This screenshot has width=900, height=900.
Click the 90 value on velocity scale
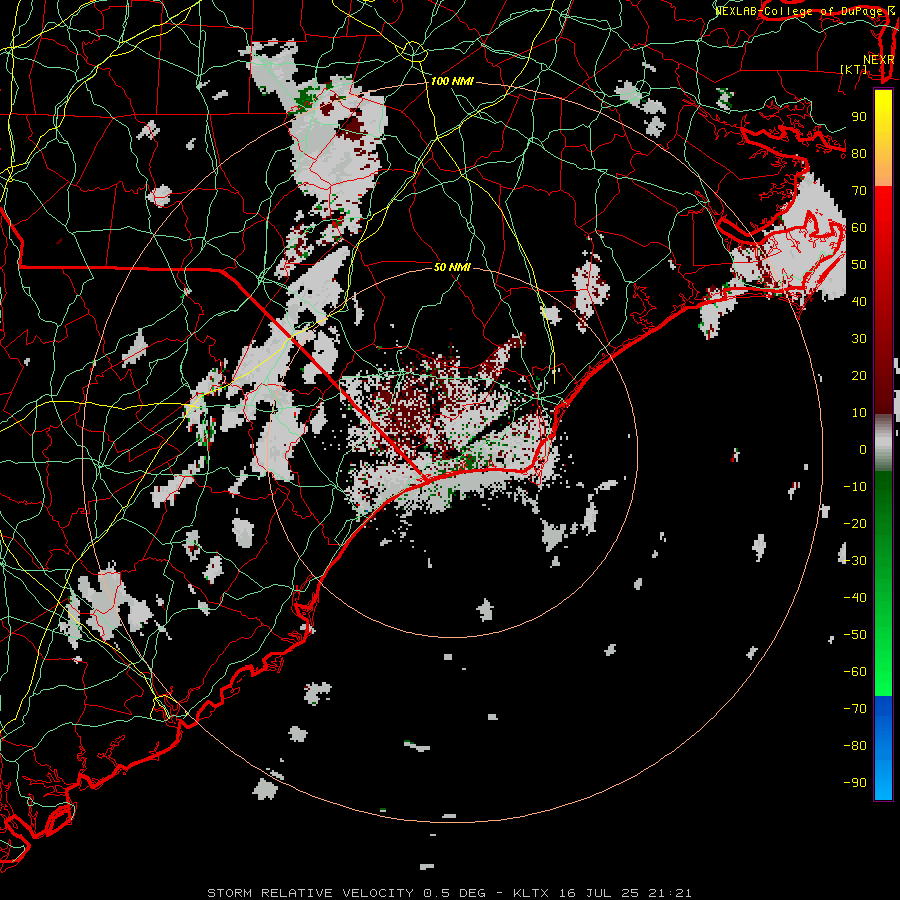coord(859,117)
